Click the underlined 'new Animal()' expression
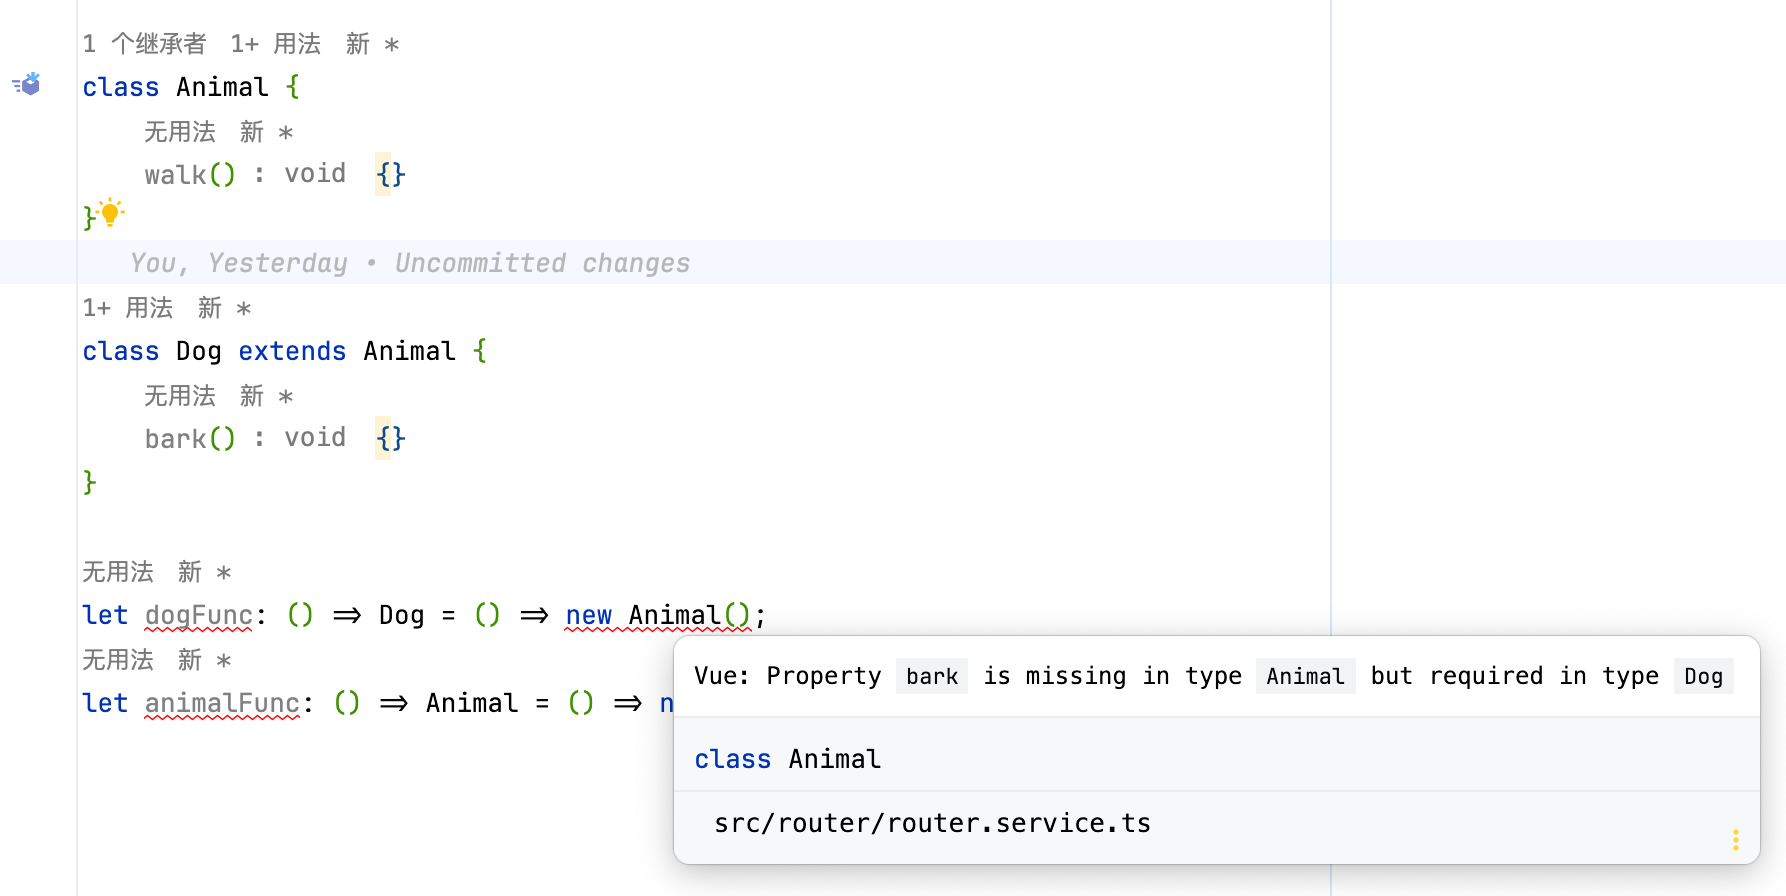Image resolution: width=1786 pixels, height=896 pixels. point(657,615)
